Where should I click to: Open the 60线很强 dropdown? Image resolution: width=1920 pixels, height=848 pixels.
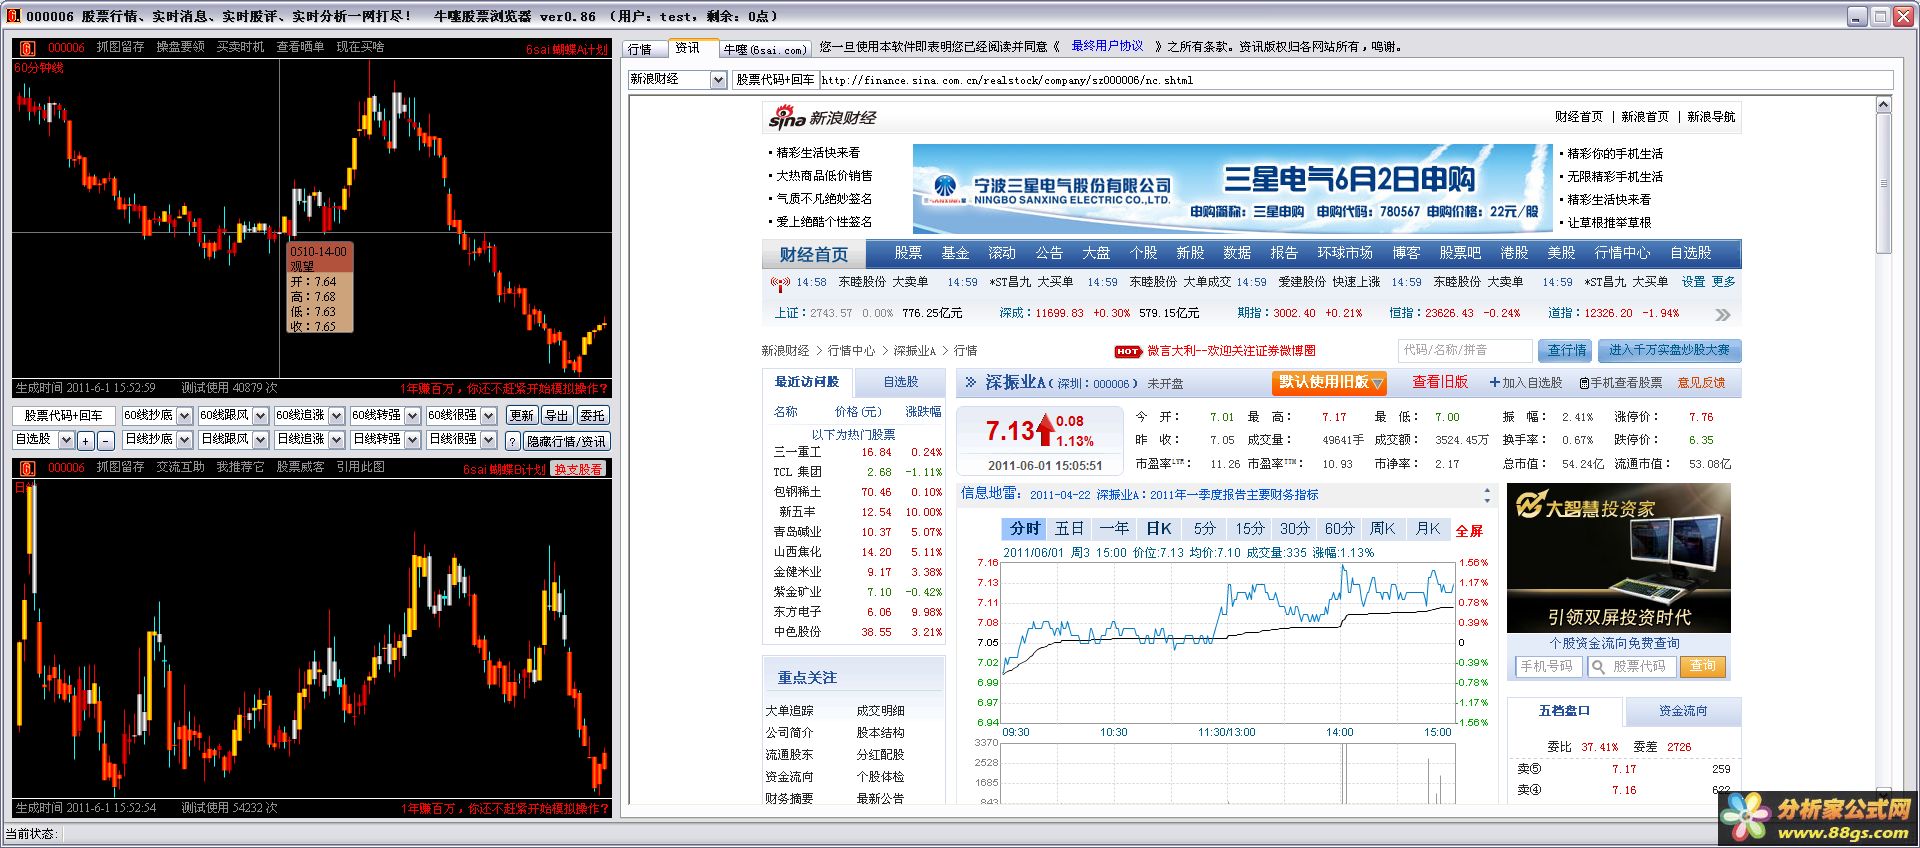(x=488, y=415)
